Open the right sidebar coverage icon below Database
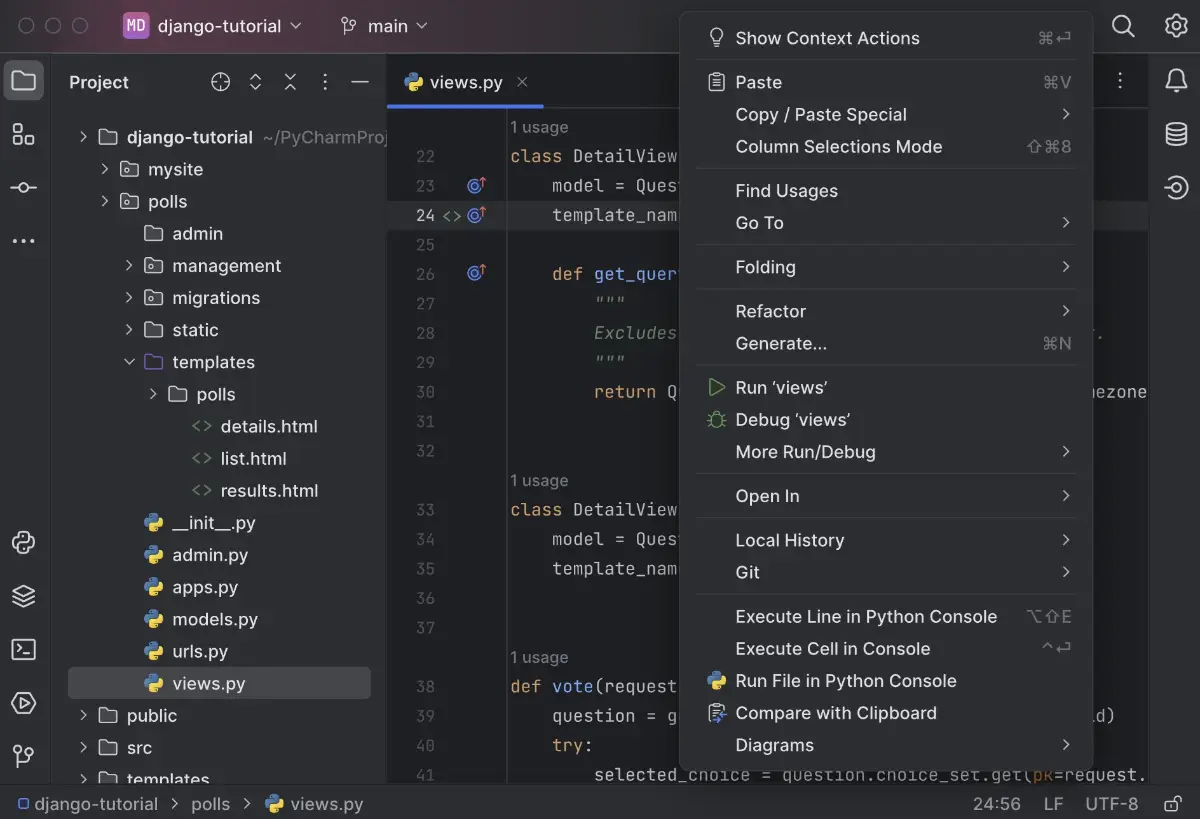1200x819 pixels. pos(1176,187)
